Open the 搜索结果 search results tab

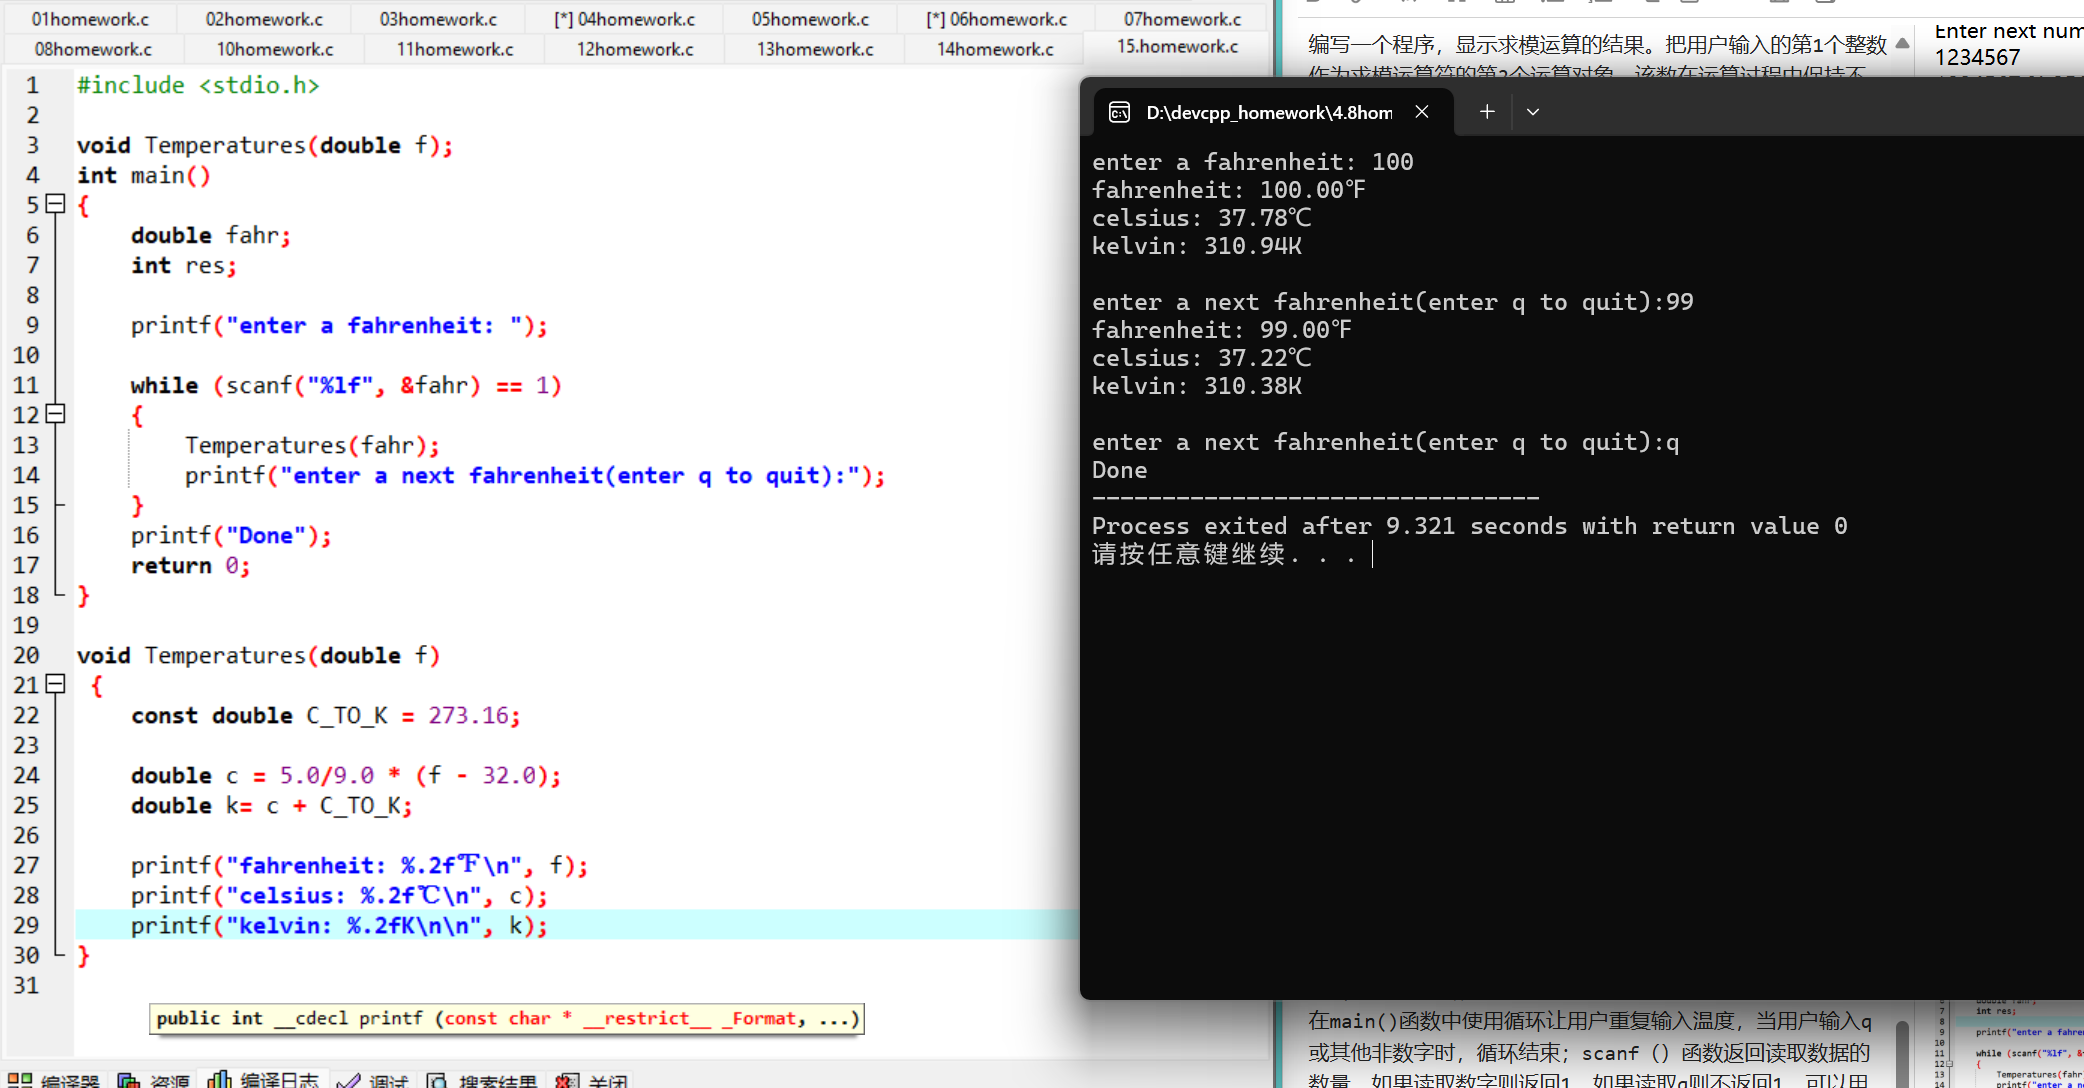point(484,1080)
